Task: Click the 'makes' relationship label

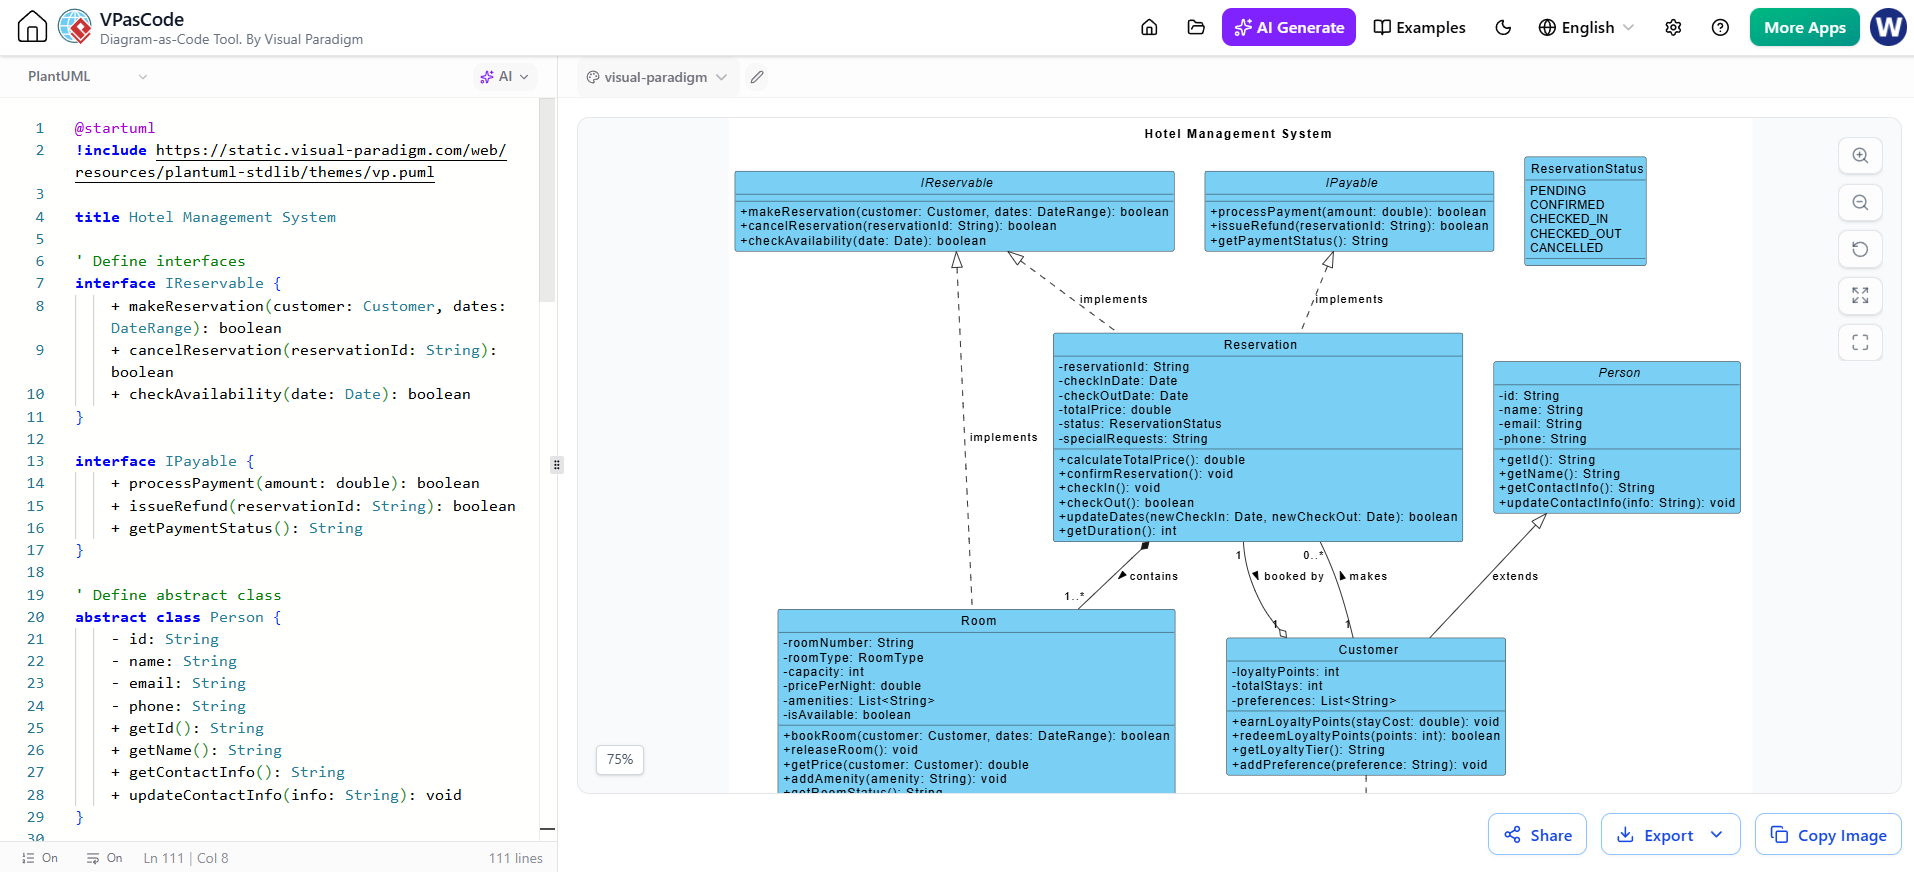Action: click(x=1368, y=576)
